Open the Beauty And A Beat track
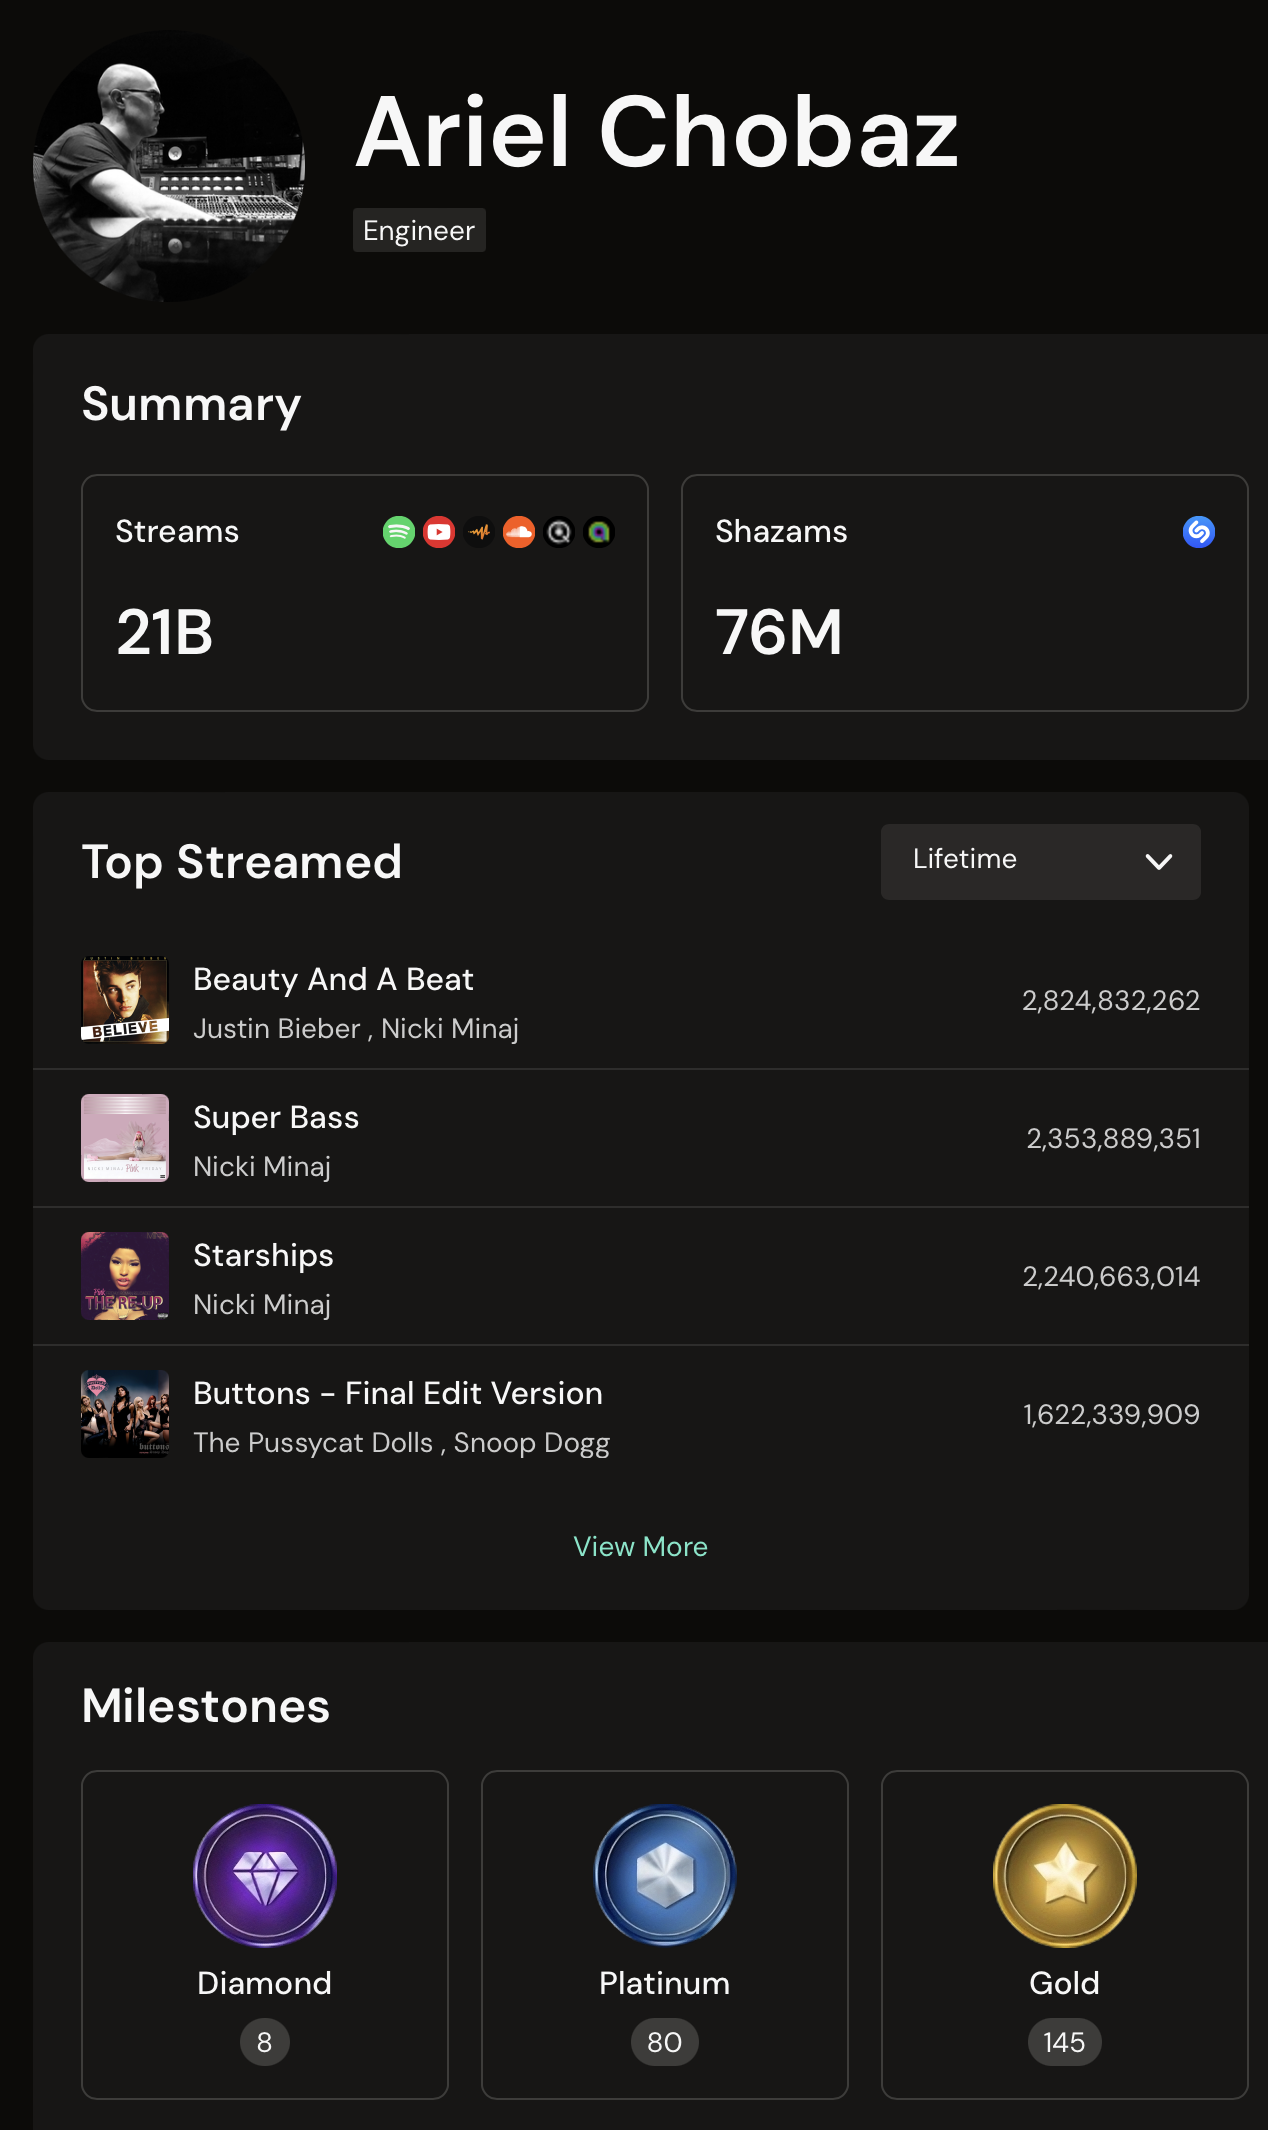This screenshot has width=1268, height=2130. tap(334, 980)
